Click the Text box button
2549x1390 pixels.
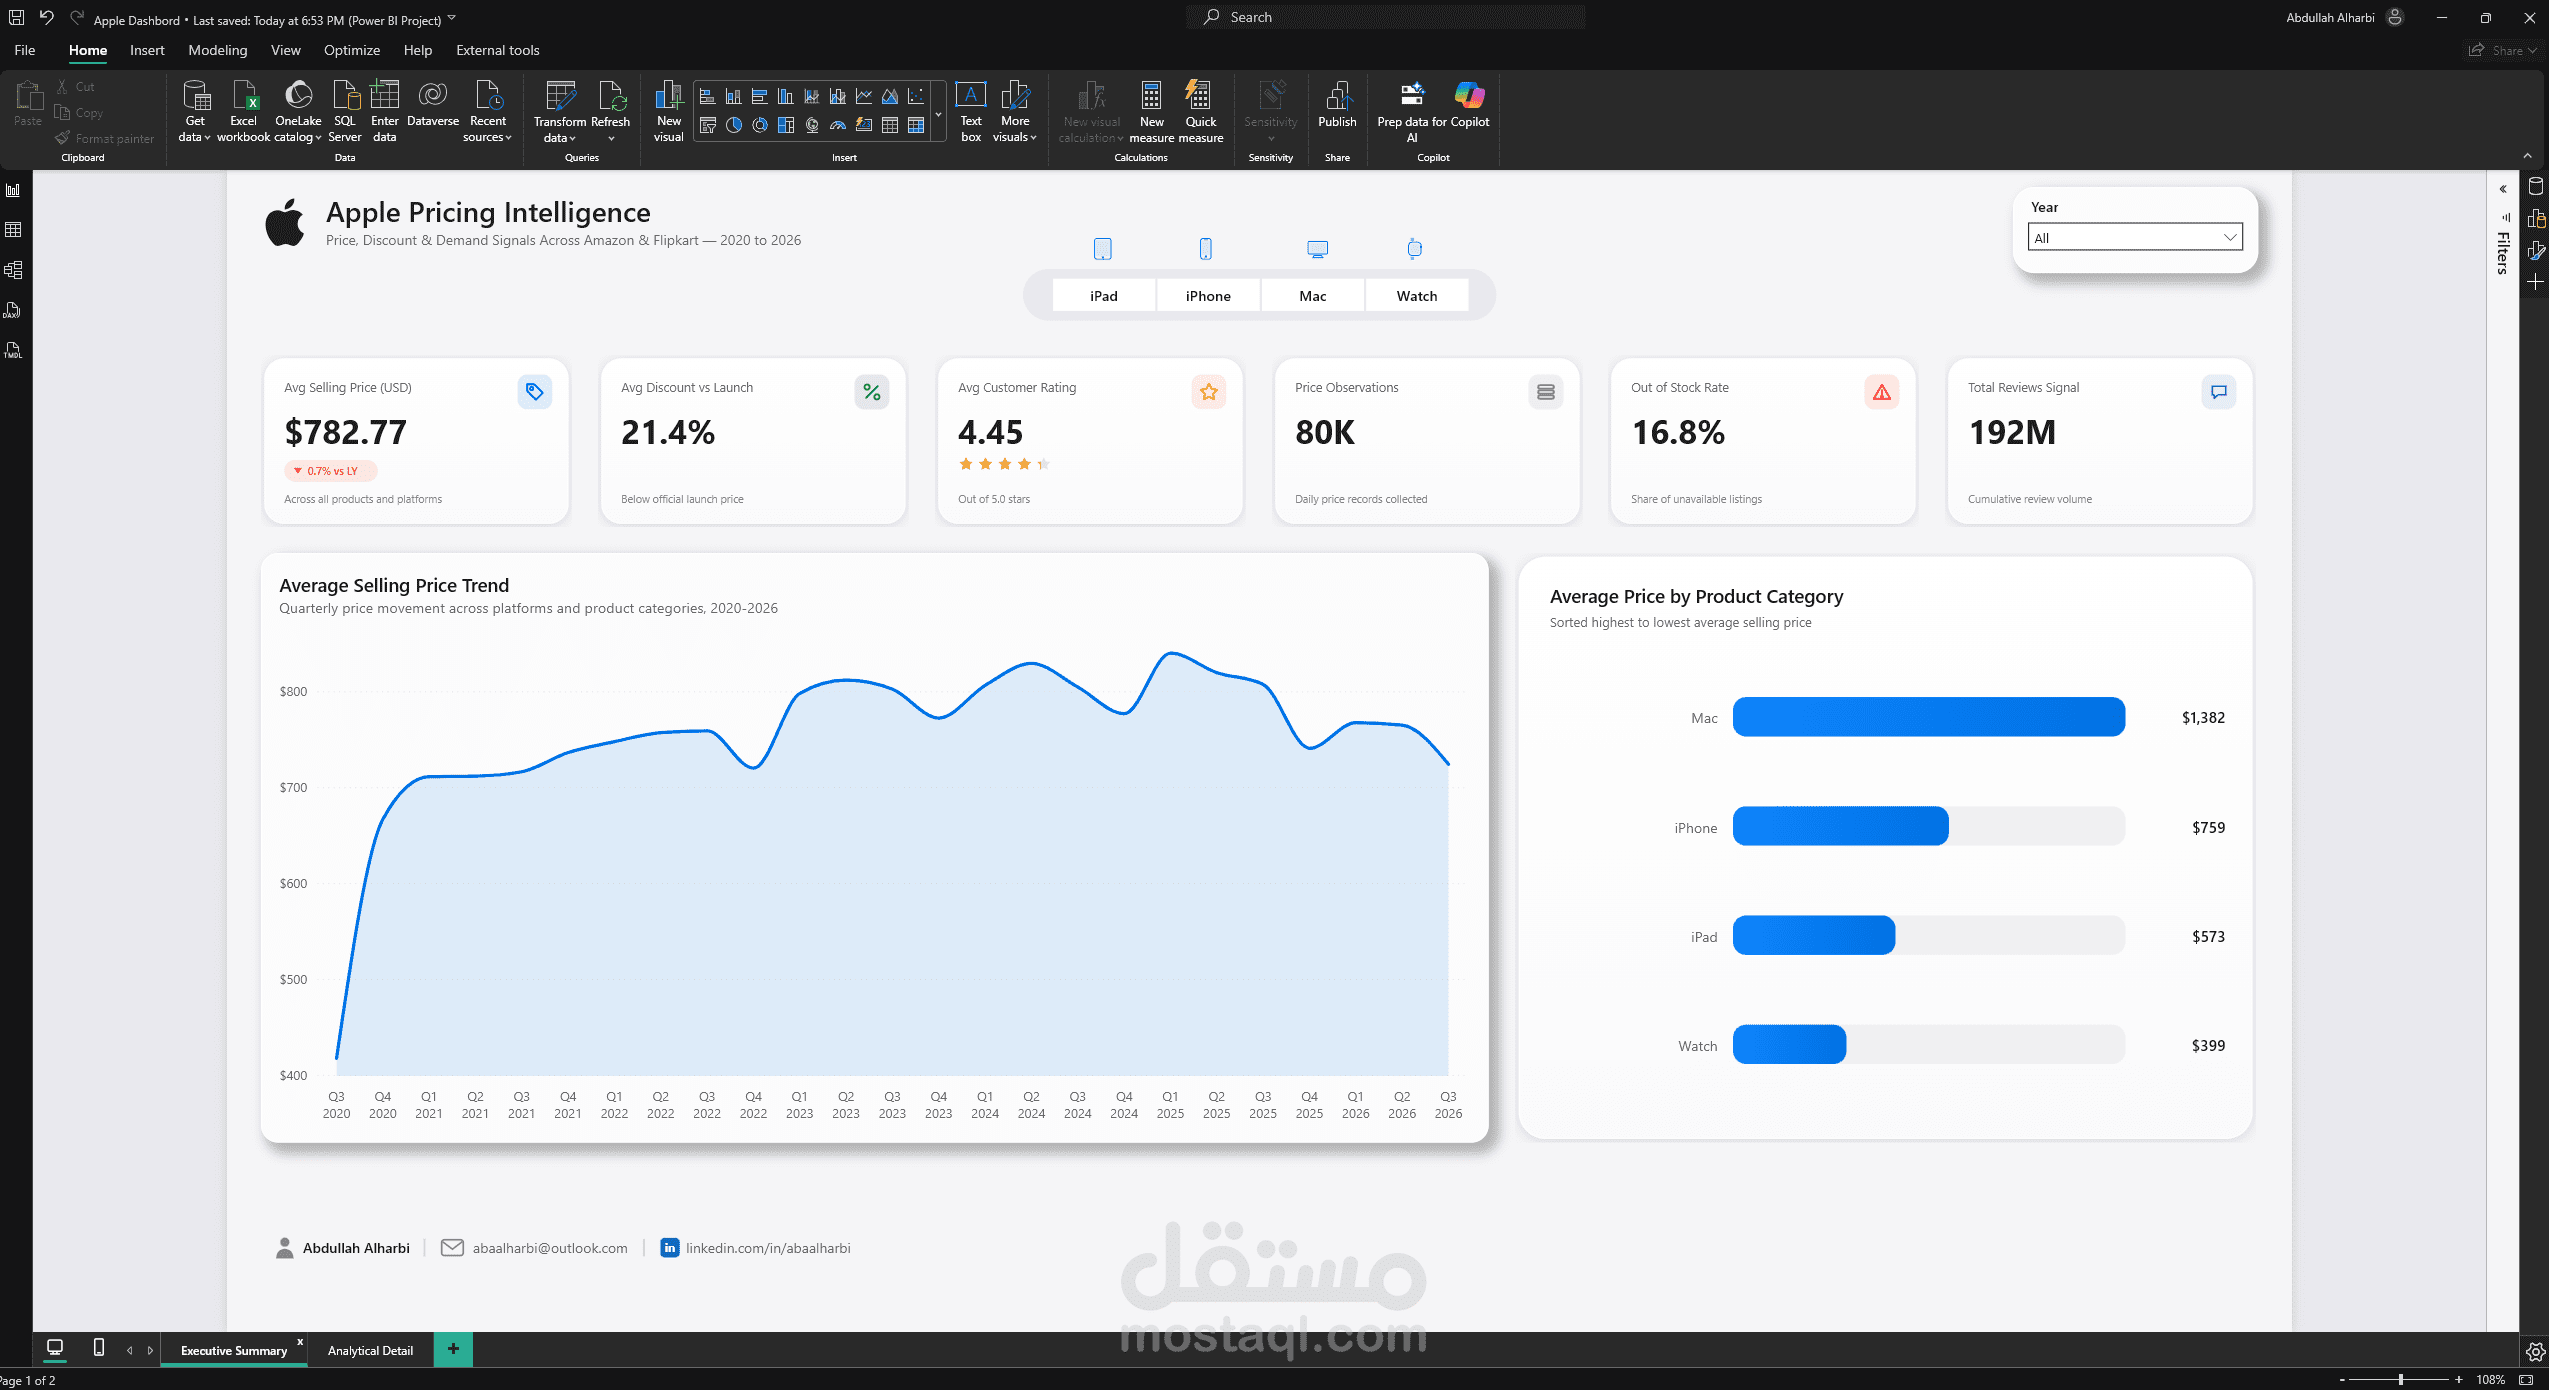click(x=970, y=111)
